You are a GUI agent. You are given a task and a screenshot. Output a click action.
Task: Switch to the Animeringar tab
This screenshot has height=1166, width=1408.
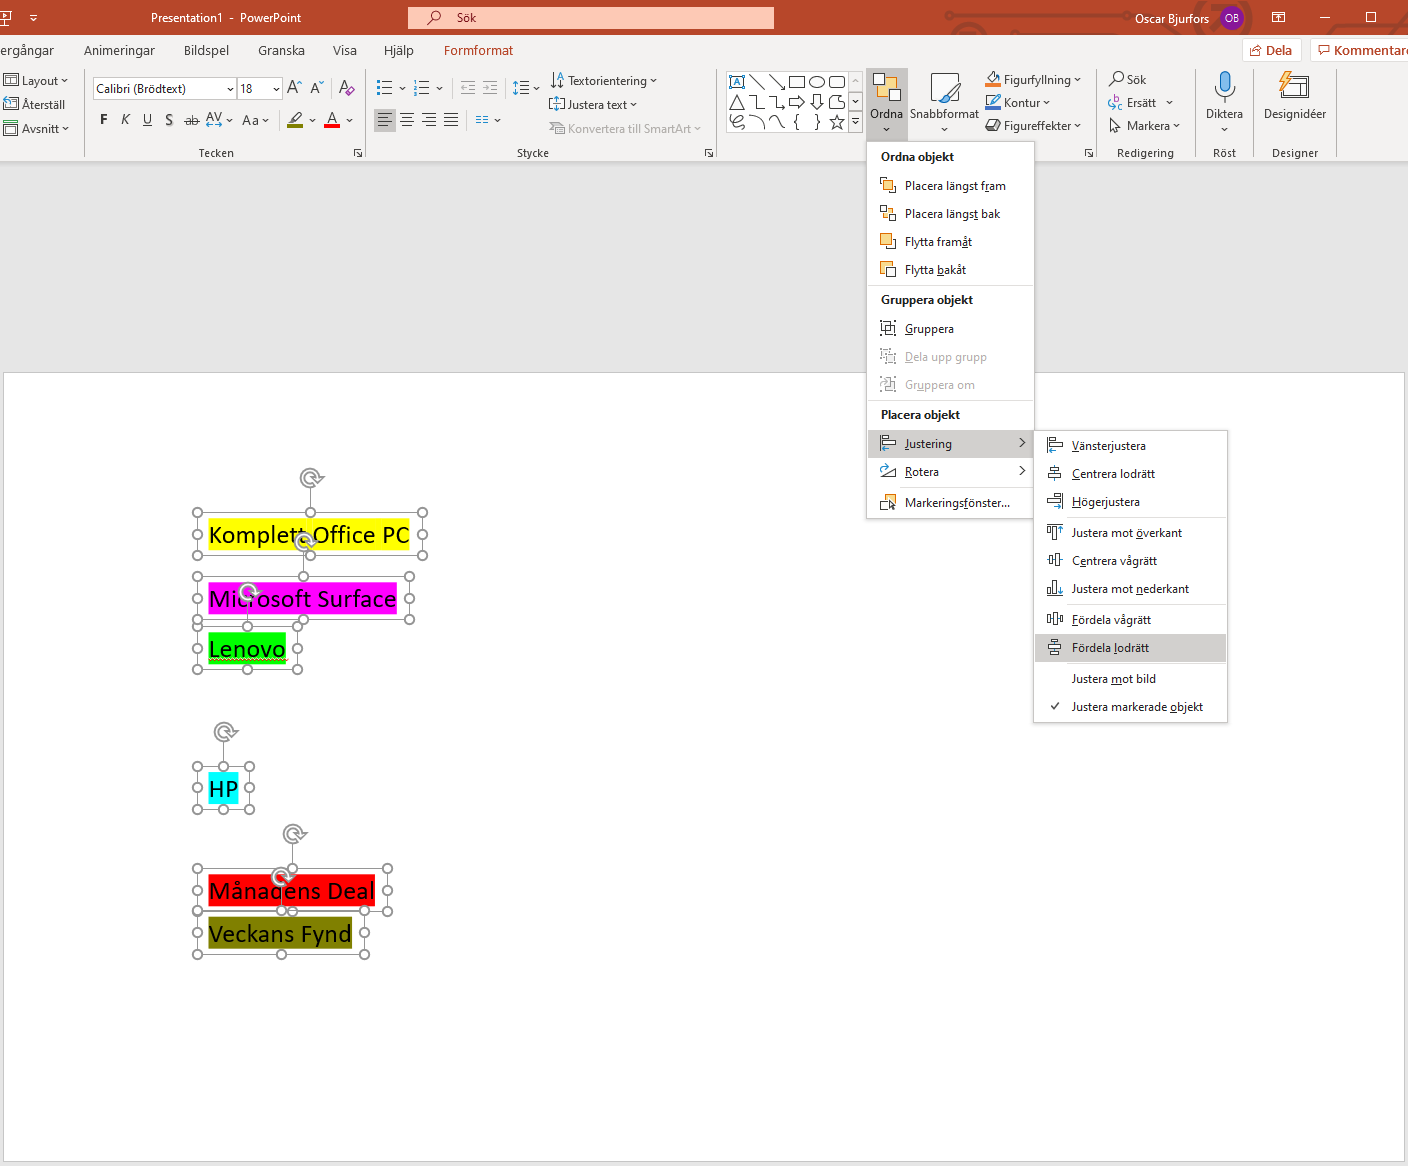coord(119,51)
